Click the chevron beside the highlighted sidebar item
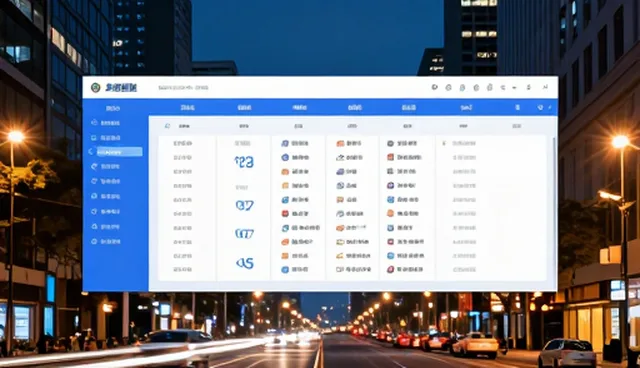The image size is (640, 368). (x=91, y=152)
